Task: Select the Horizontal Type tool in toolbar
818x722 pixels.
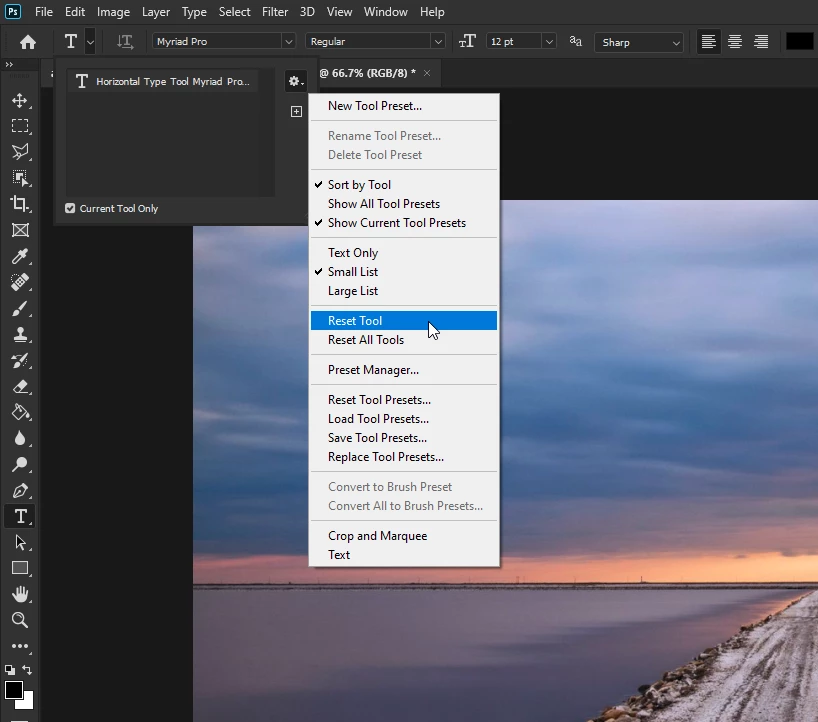Action: click(x=20, y=516)
